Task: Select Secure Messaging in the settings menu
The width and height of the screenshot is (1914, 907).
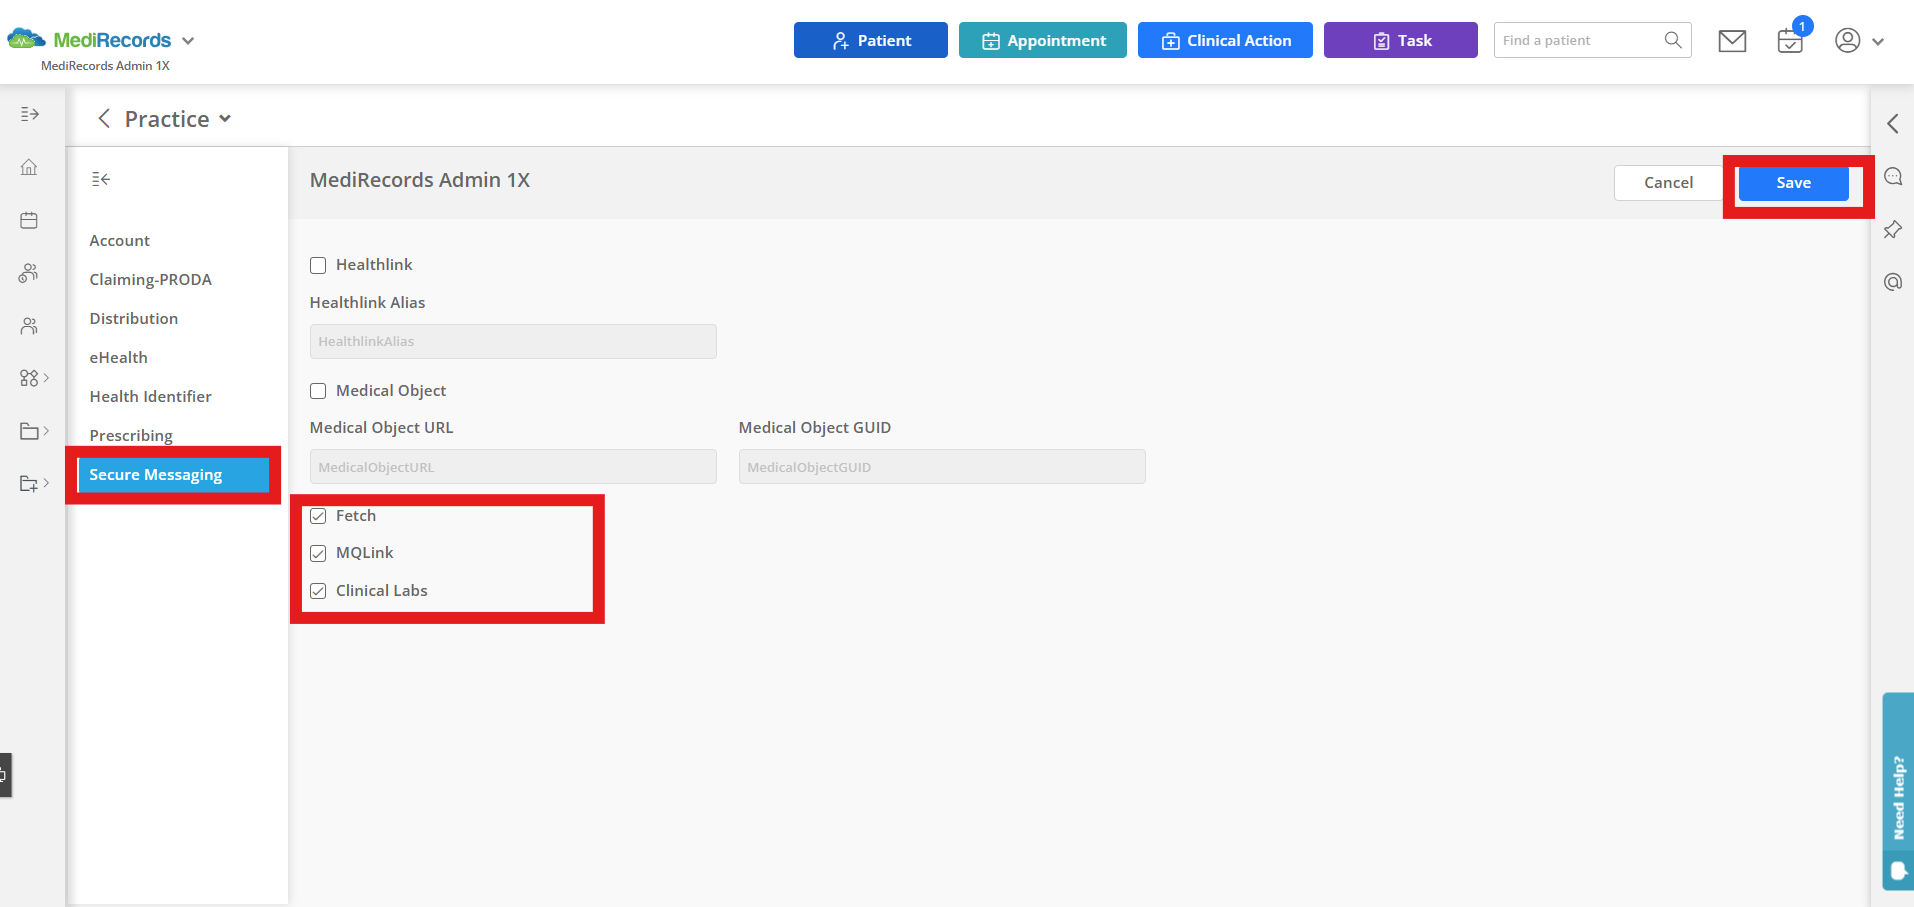Action: [173, 475]
